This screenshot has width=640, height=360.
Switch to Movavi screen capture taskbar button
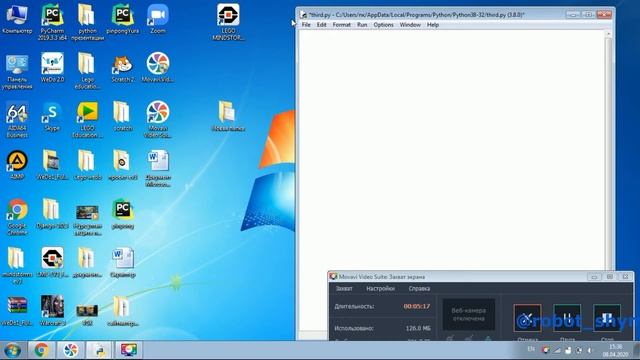pyautogui.click(x=128, y=350)
